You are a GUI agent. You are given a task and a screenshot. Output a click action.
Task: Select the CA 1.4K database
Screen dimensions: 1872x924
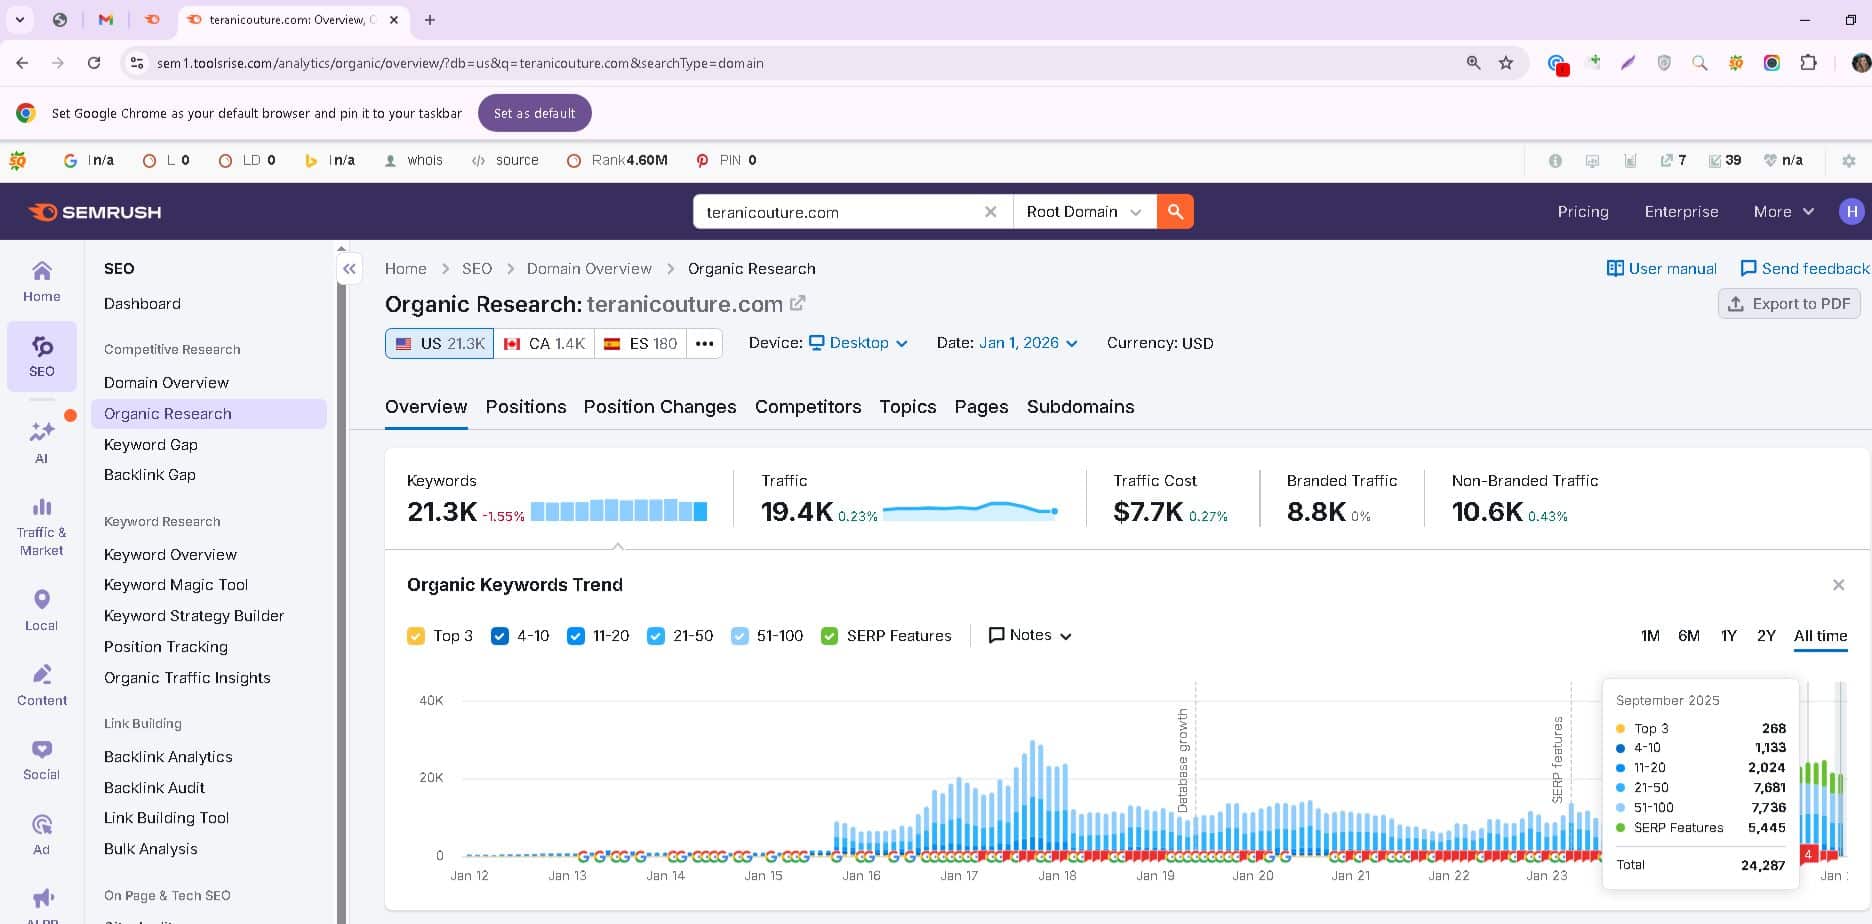click(544, 343)
